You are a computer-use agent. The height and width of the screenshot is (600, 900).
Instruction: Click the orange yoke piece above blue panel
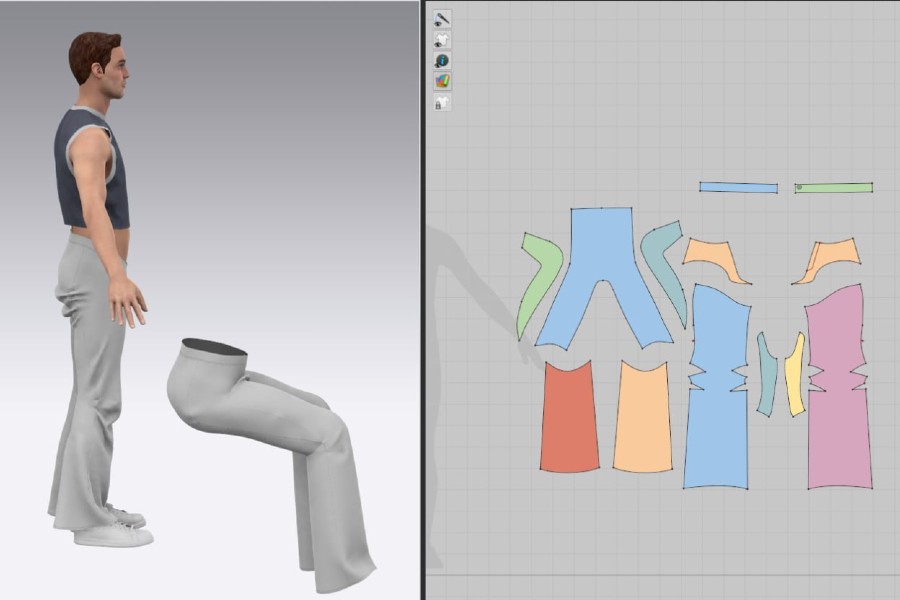(x=714, y=259)
